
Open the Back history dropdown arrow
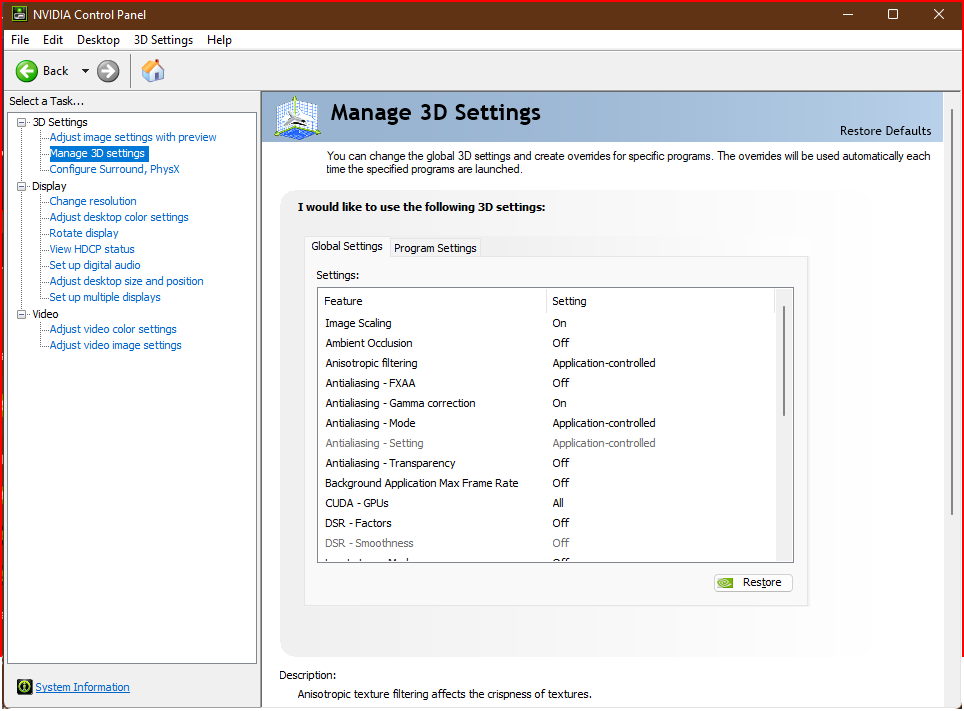(85, 71)
